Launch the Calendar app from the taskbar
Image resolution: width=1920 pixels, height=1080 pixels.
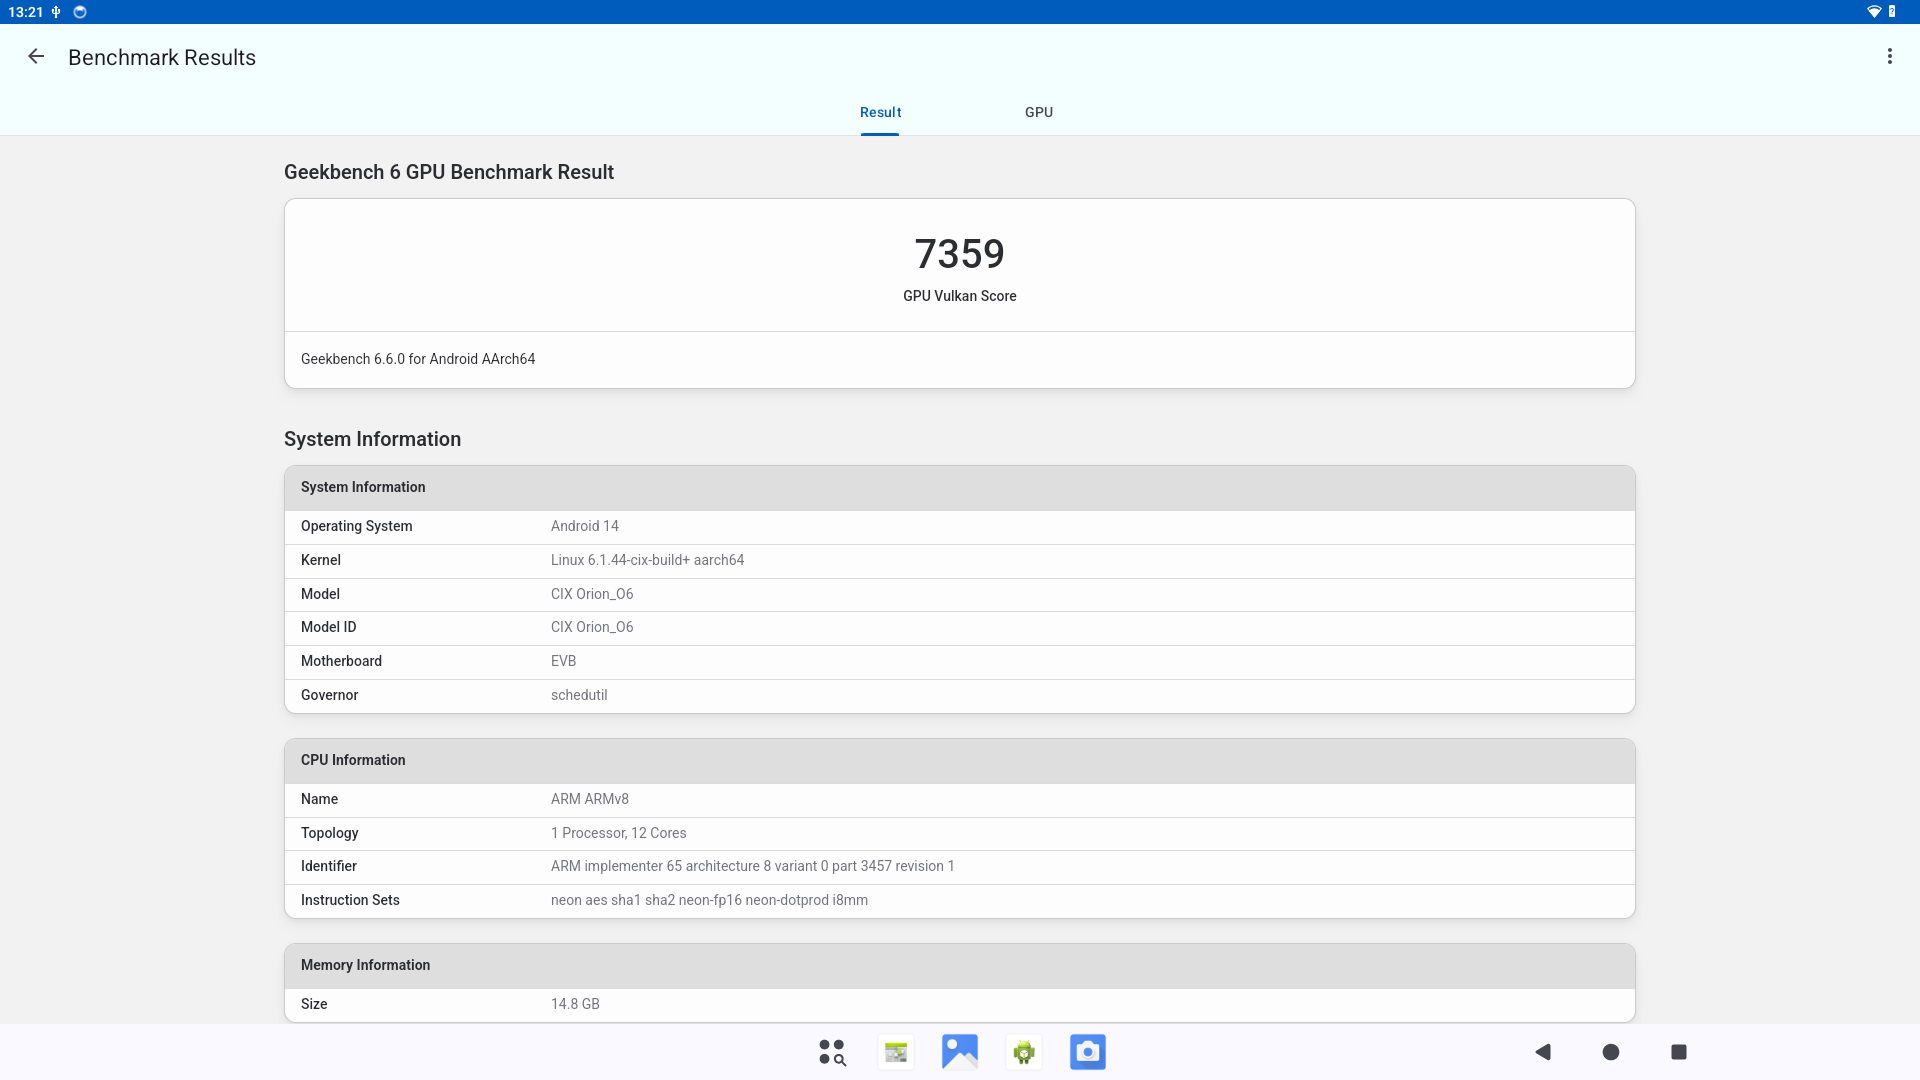(896, 1052)
